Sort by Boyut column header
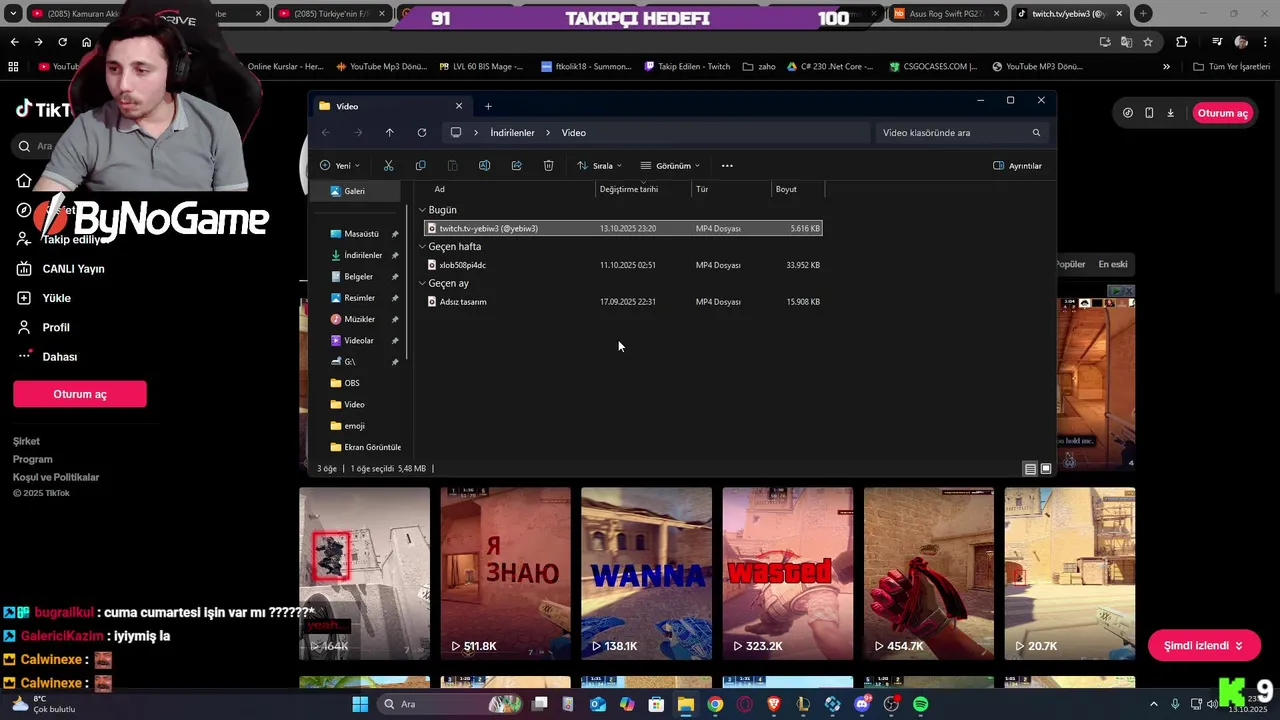 [x=797, y=189]
